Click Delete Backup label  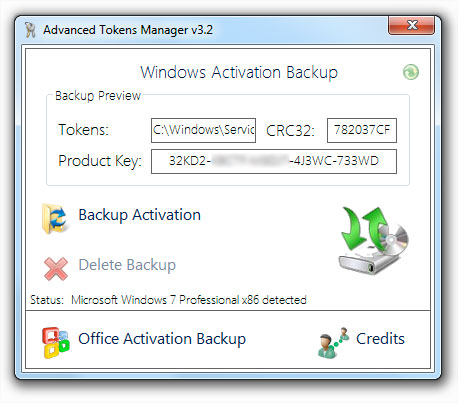(127, 265)
